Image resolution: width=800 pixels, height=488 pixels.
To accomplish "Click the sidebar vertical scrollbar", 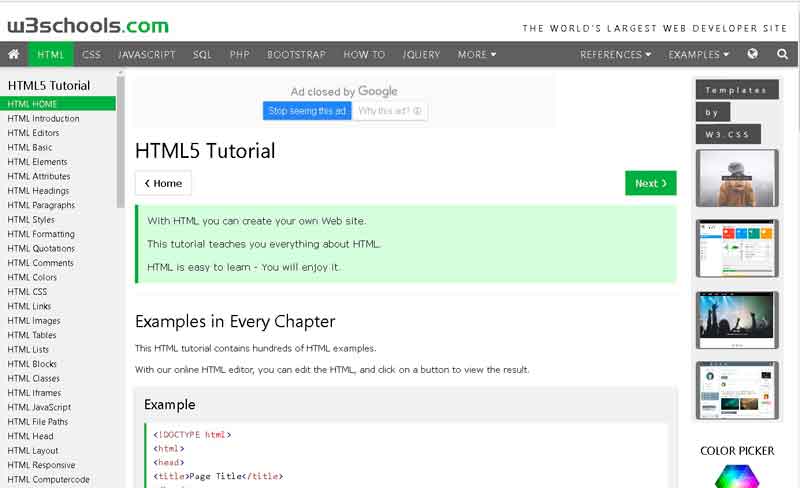I will tap(120, 141).
